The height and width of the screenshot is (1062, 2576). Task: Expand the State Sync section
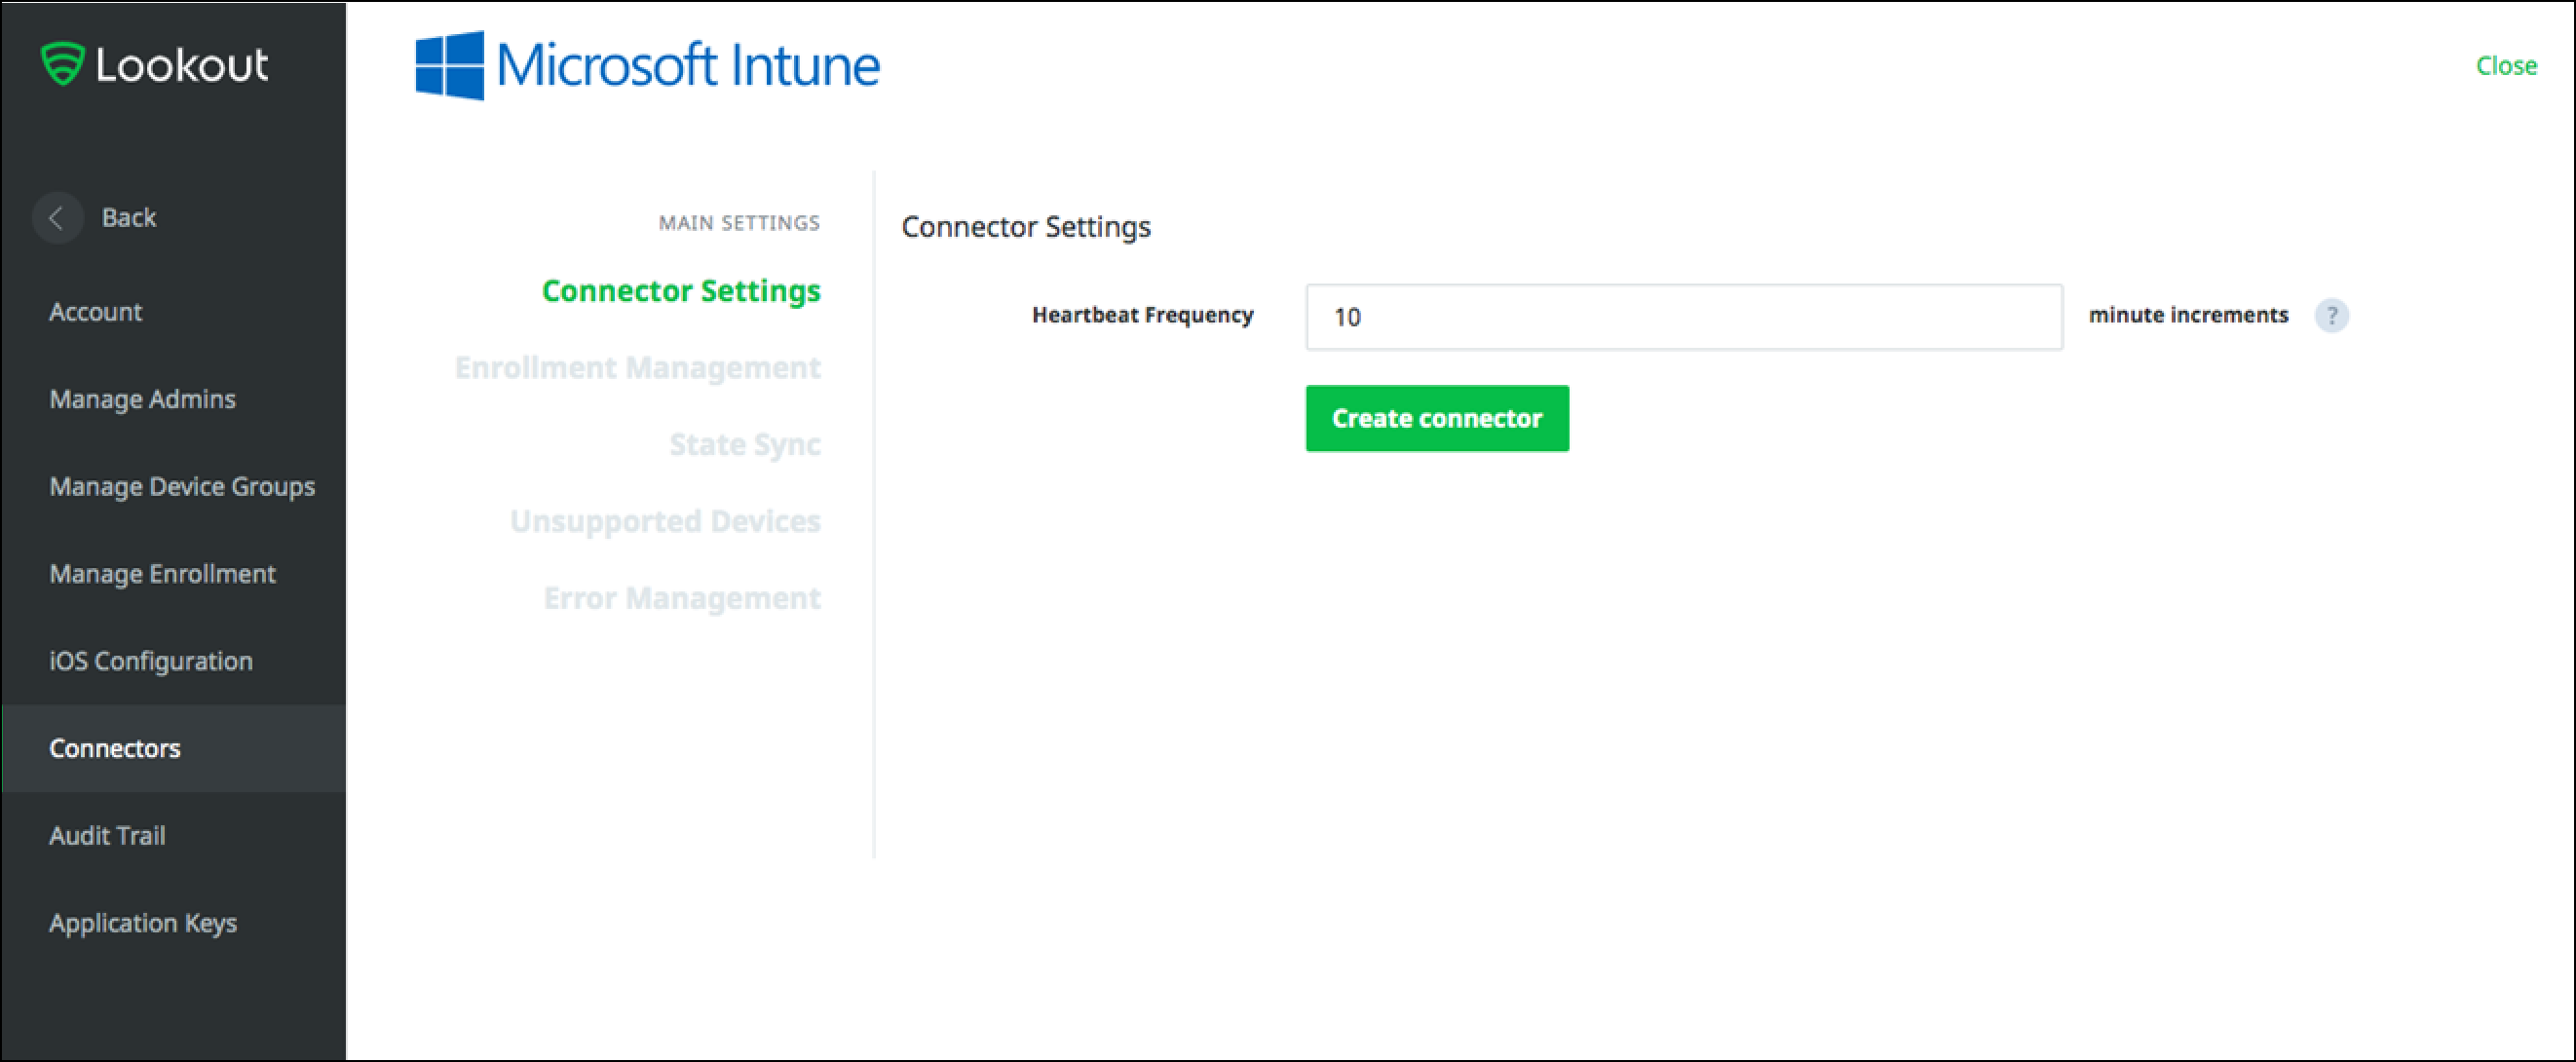tap(744, 442)
